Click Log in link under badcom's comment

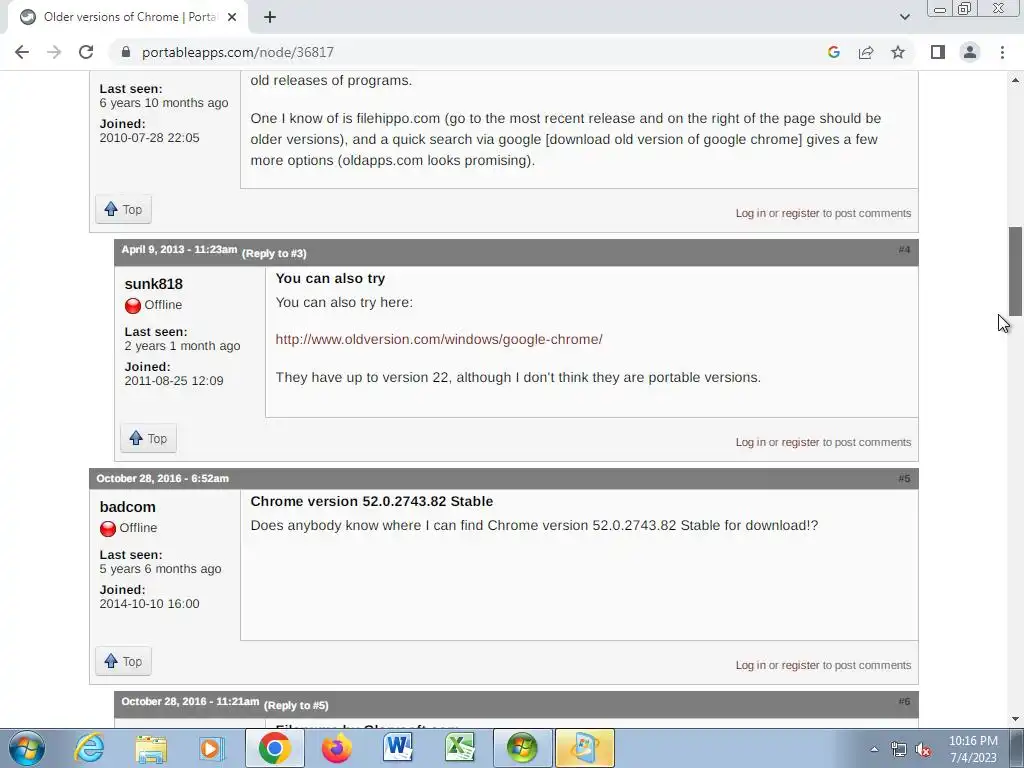750,665
